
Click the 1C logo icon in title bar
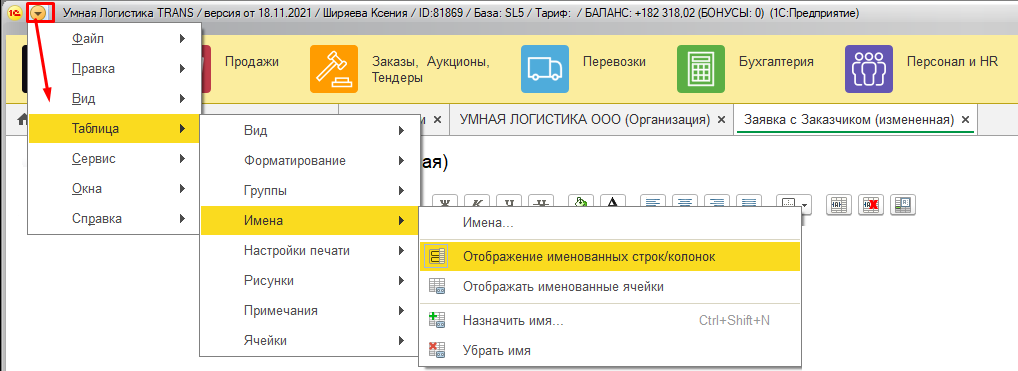[x=14, y=13]
